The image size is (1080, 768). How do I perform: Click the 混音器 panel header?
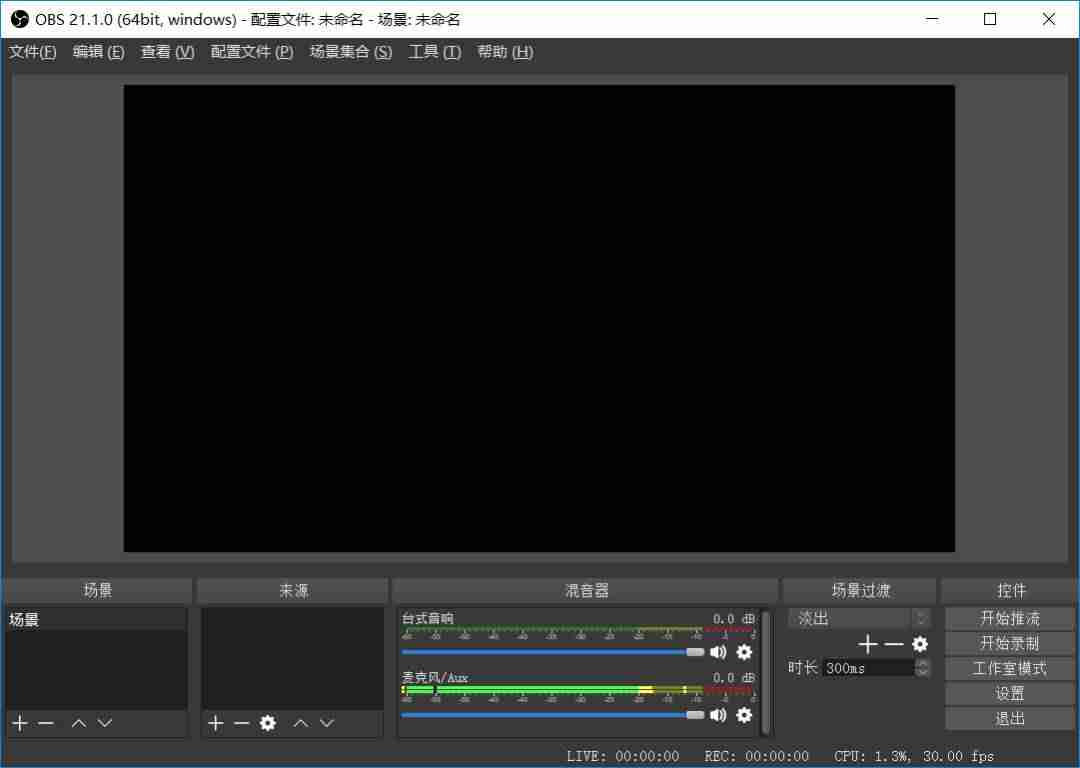(x=586, y=590)
